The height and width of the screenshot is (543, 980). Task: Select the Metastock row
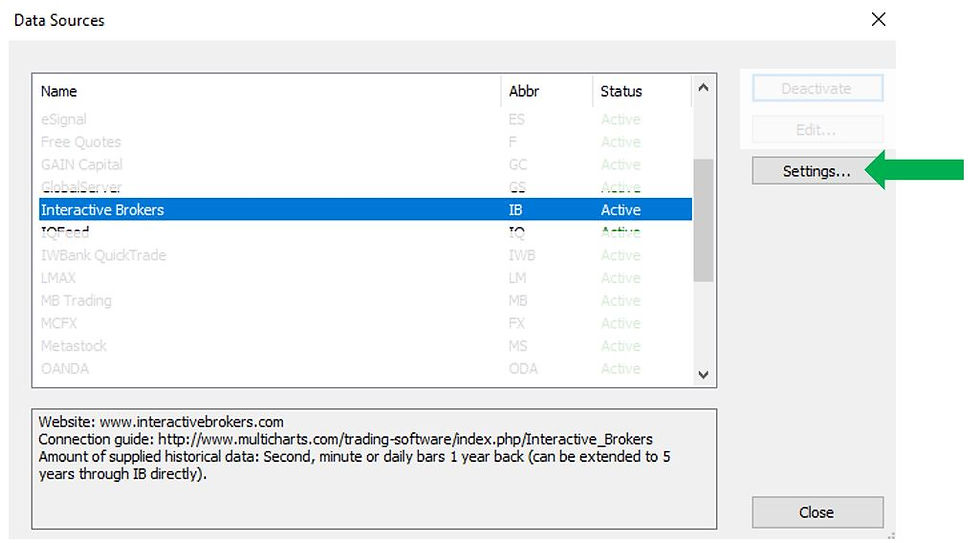coord(365,346)
